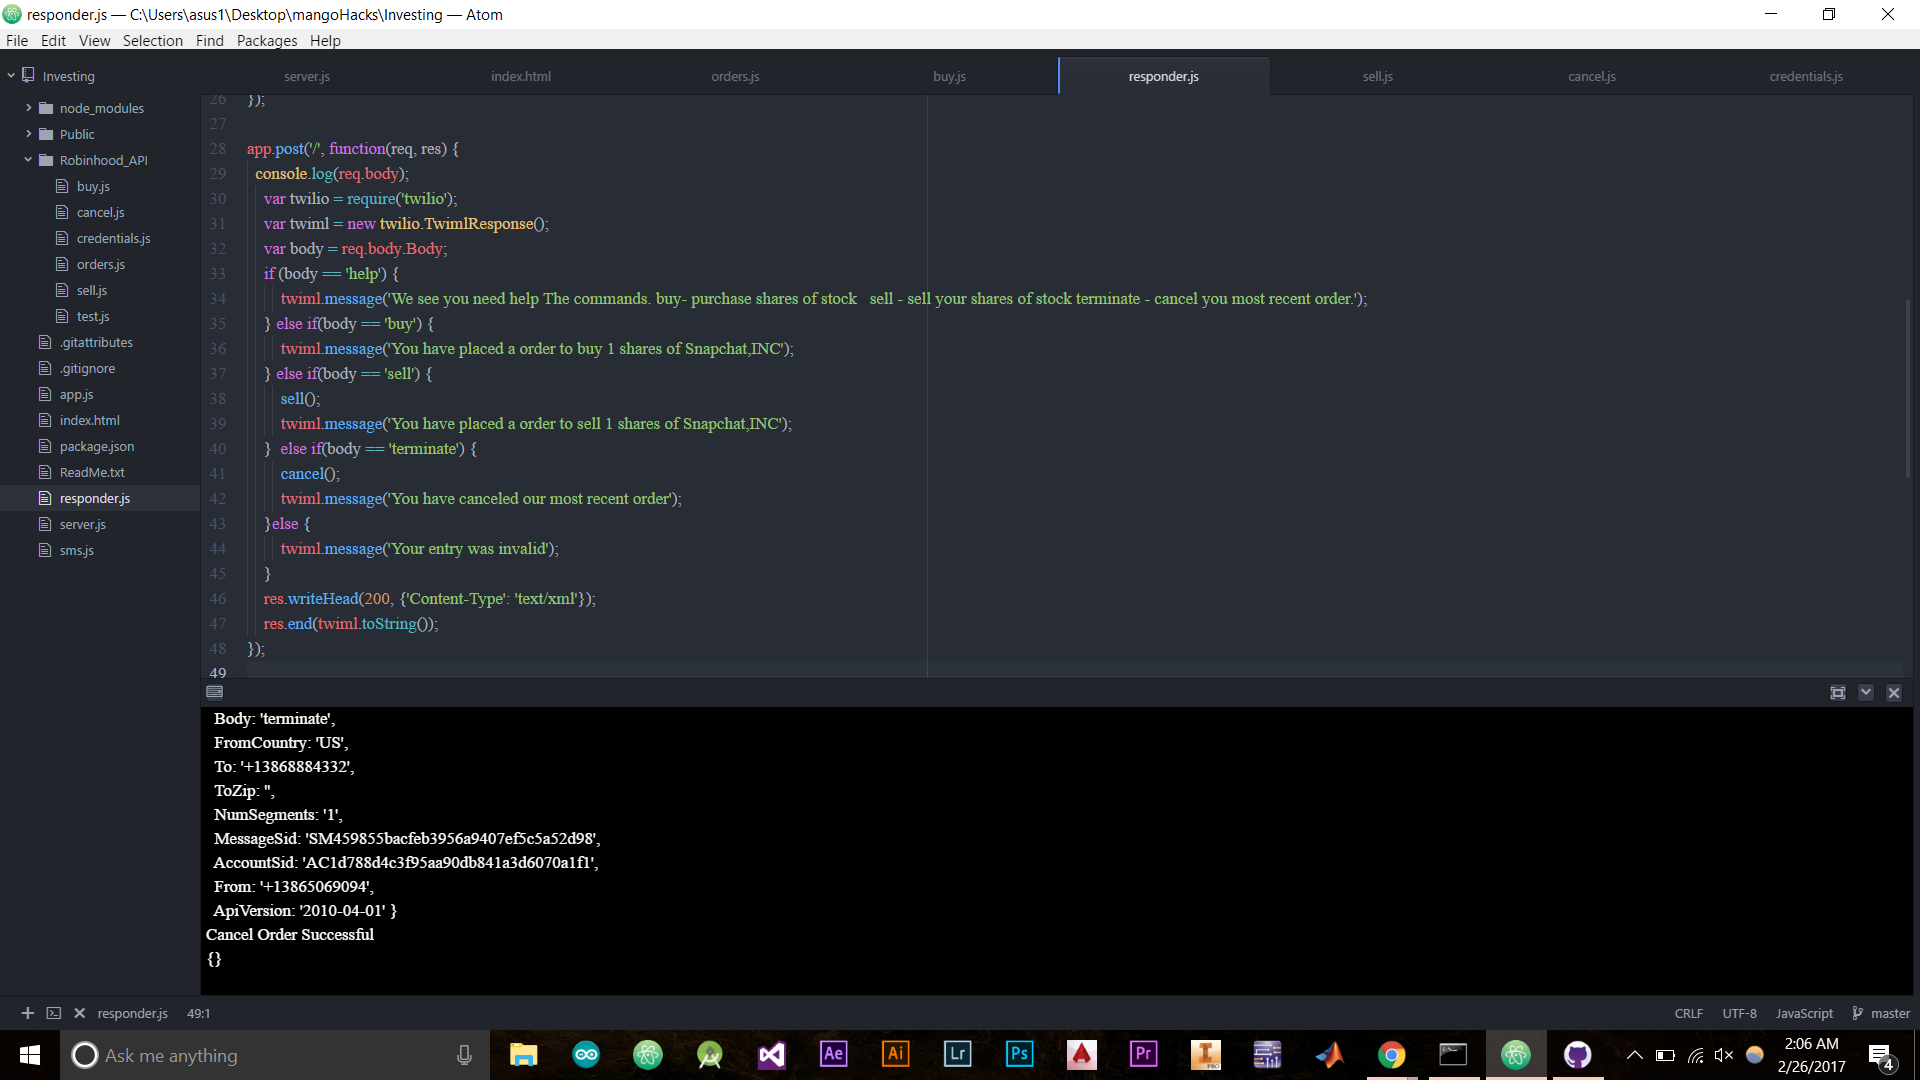
Task: Click the UTF-8 encoding selector
Action: click(1739, 1013)
